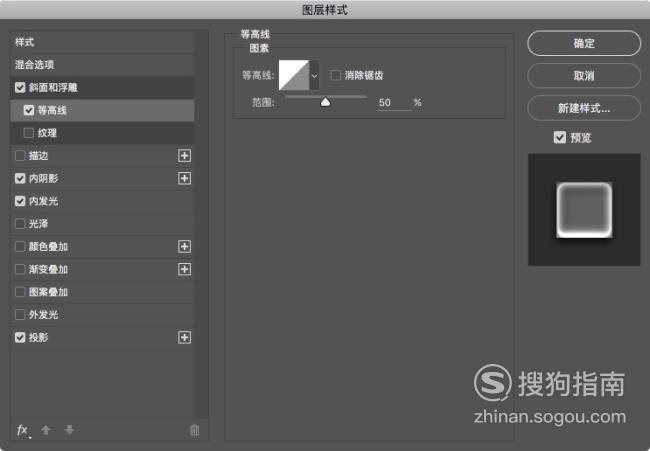Select the 内发光 effect row
This screenshot has height=451, width=650.
(x=102, y=201)
